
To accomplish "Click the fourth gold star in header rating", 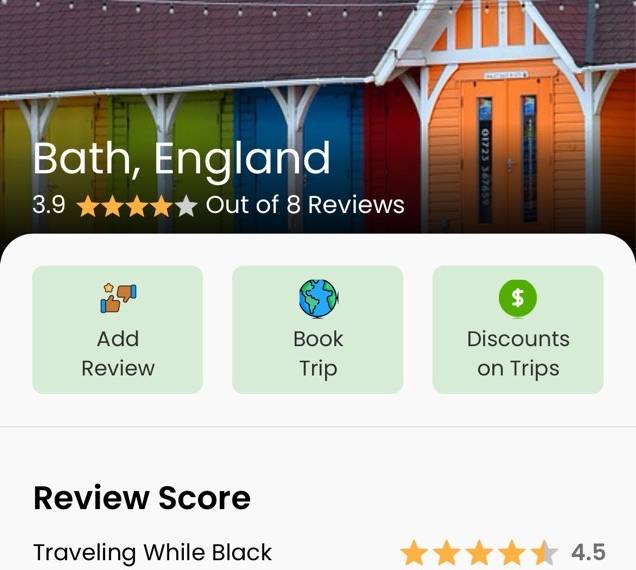I will pos(161,205).
